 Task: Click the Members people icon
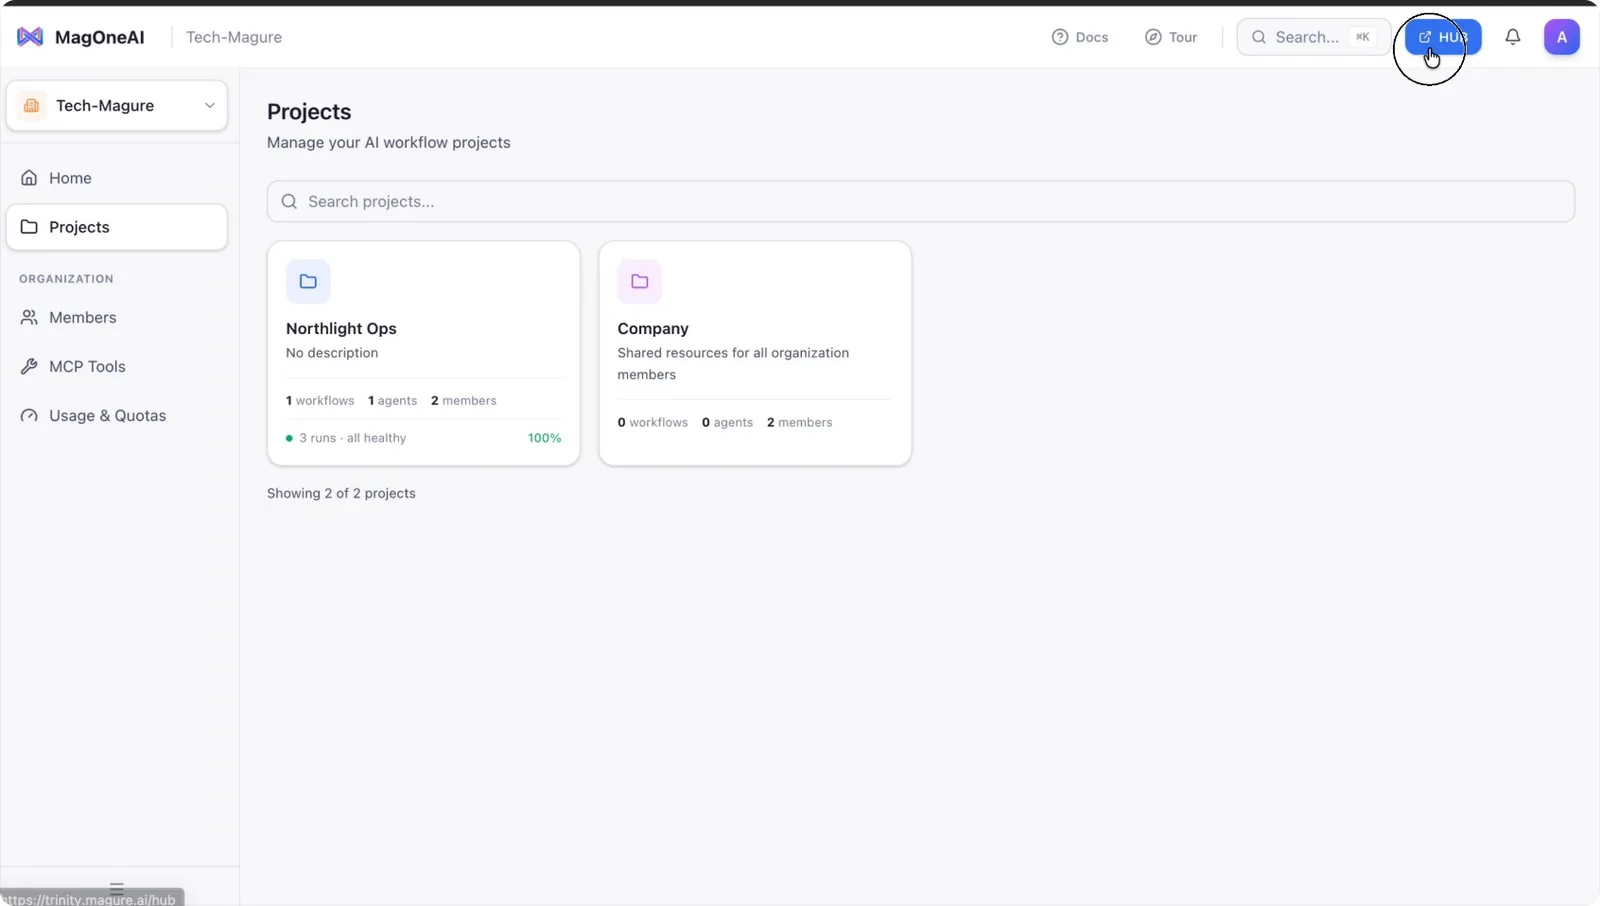(x=29, y=317)
